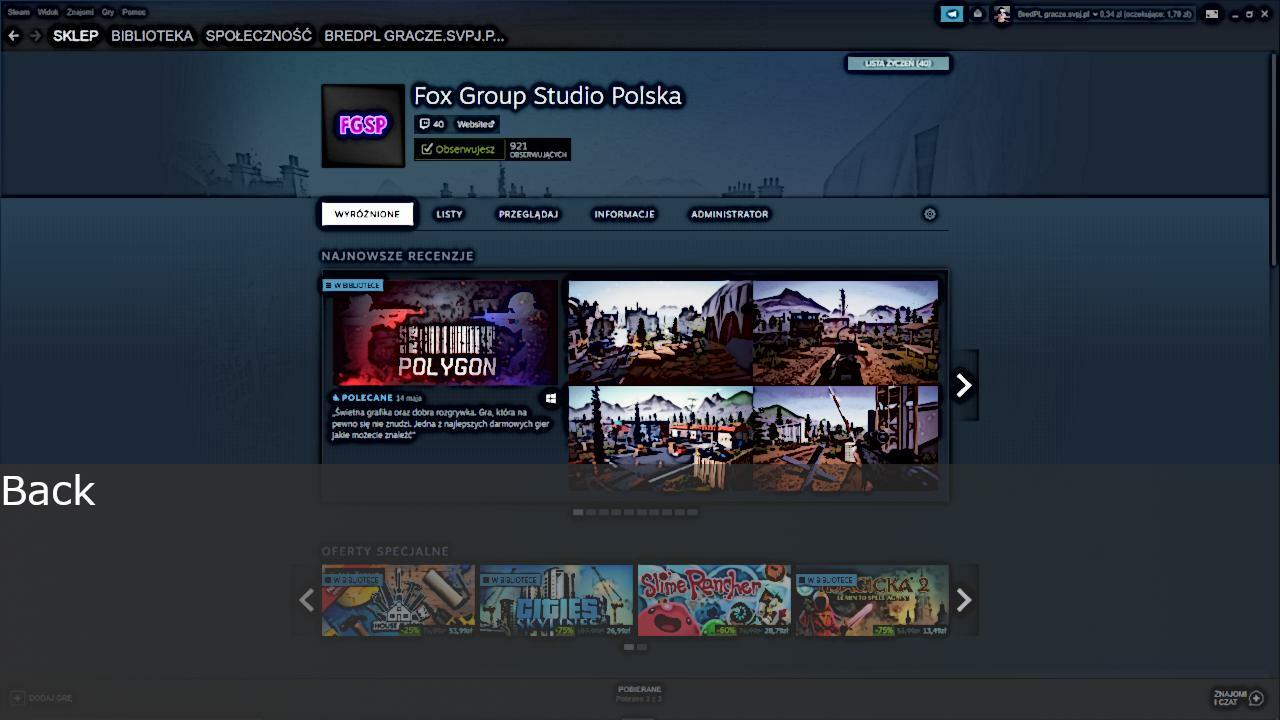Click the LISTA ŻYCZEŃ (40) button
The height and width of the screenshot is (720, 1280).
898,63
